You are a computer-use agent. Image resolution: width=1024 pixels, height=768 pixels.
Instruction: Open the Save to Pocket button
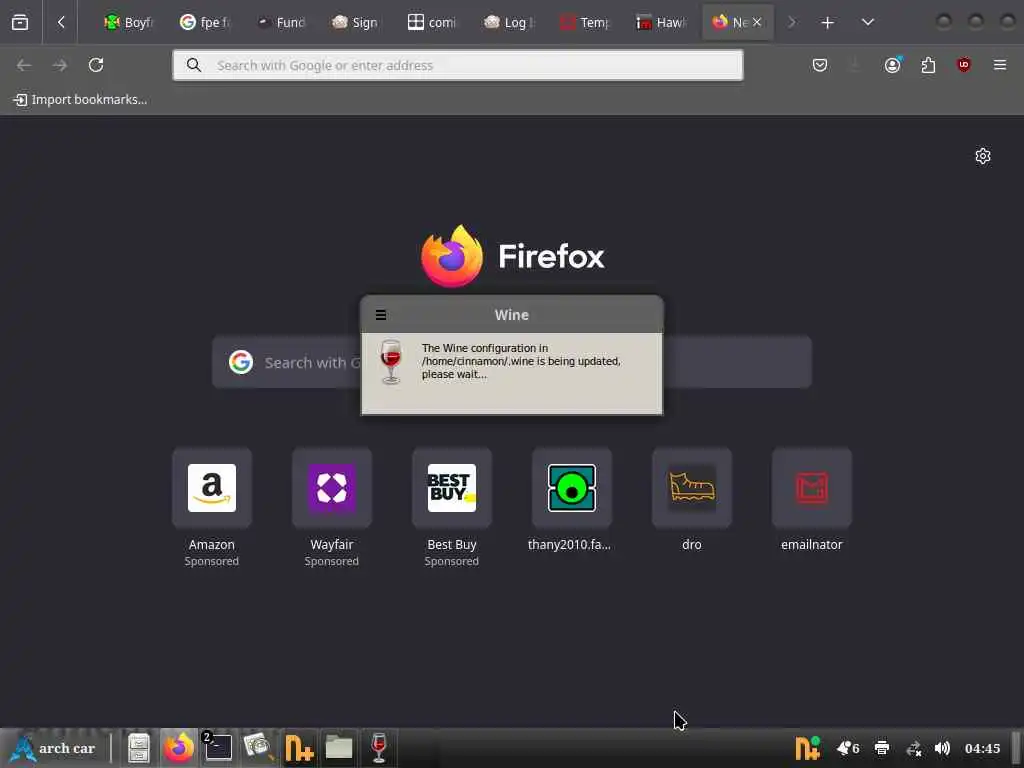(x=820, y=65)
